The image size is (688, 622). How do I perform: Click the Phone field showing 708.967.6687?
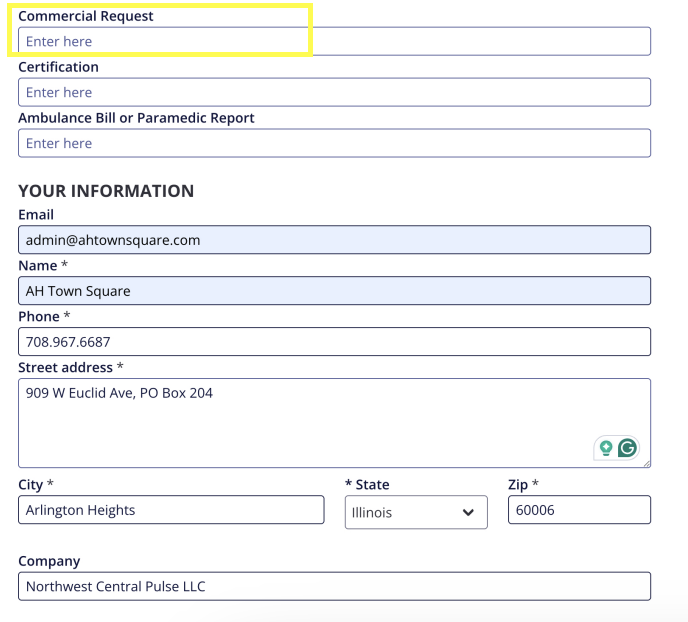point(334,342)
